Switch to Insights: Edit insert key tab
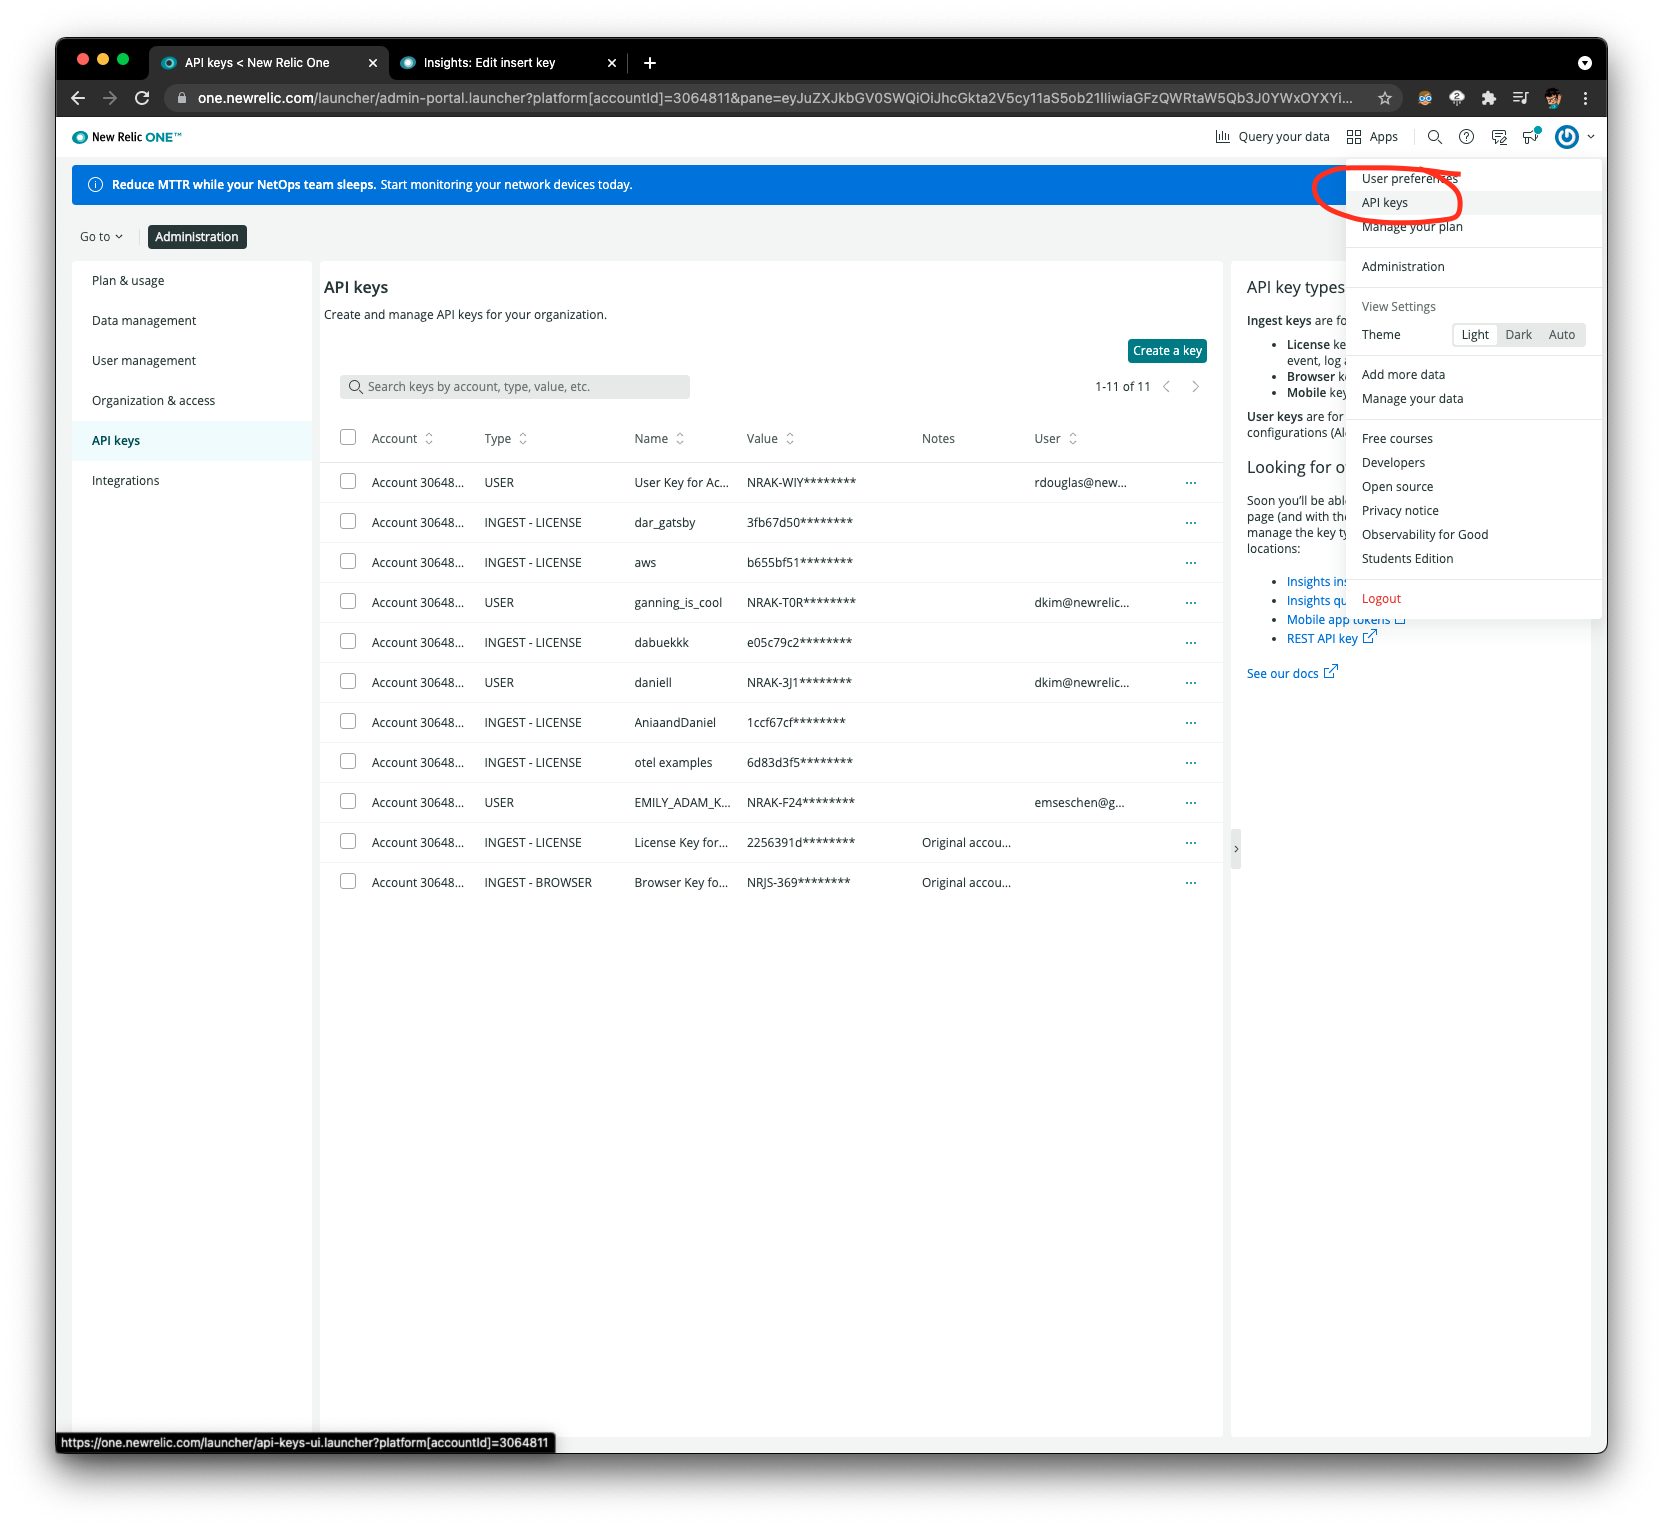 (x=490, y=62)
